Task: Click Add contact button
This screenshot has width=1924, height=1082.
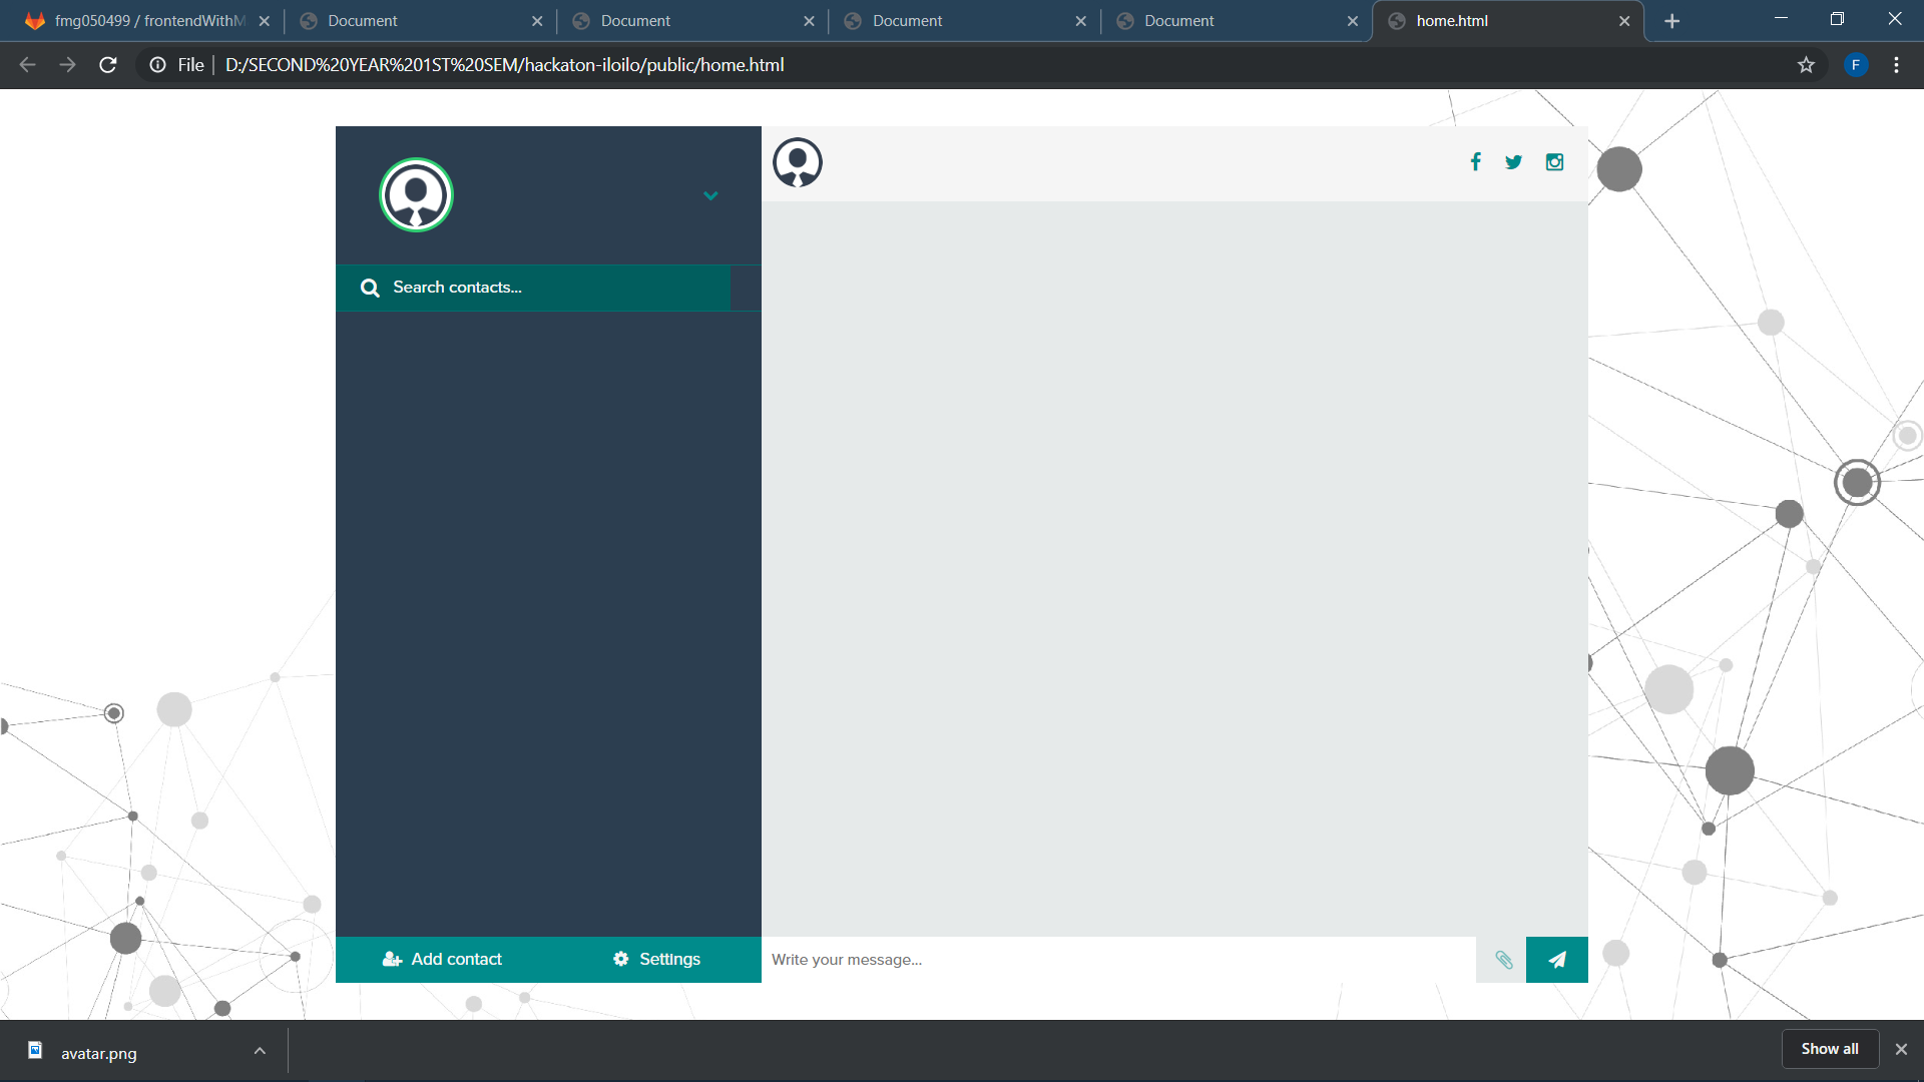Action: click(x=442, y=959)
